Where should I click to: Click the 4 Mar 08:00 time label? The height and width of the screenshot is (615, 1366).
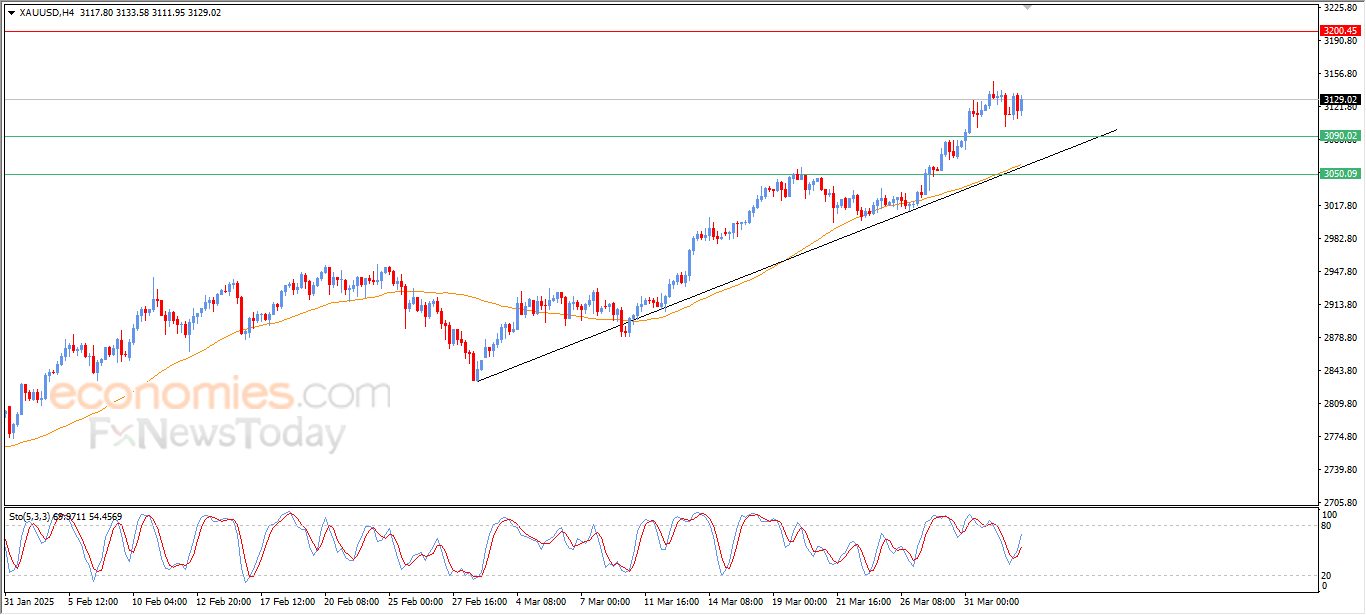click(x=540, y=602)
